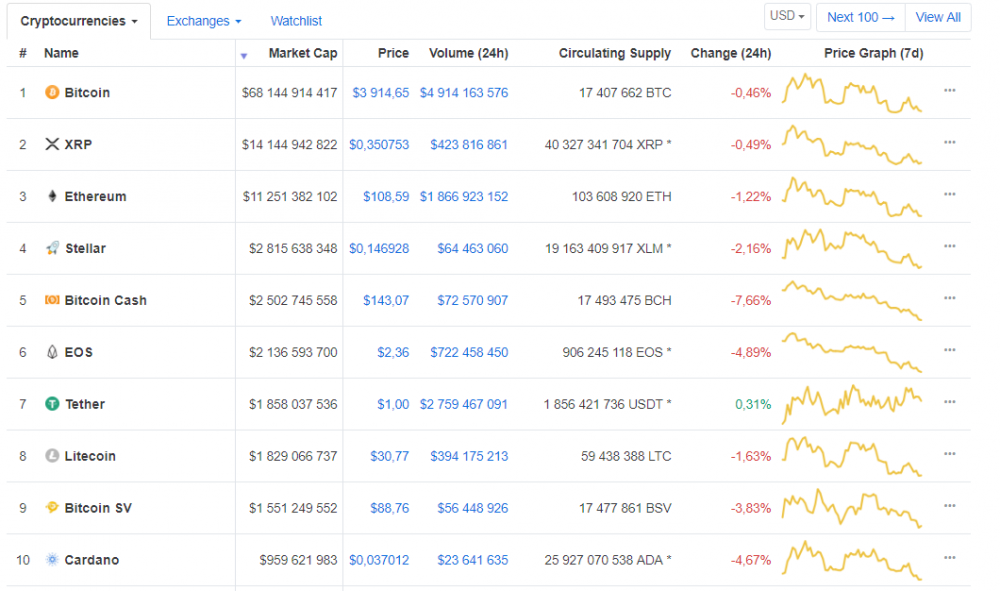The height and width of the screenshot is (591, 1000).
Task: Open the more options menu for Stellar row
Action: [x=950, y=246]
